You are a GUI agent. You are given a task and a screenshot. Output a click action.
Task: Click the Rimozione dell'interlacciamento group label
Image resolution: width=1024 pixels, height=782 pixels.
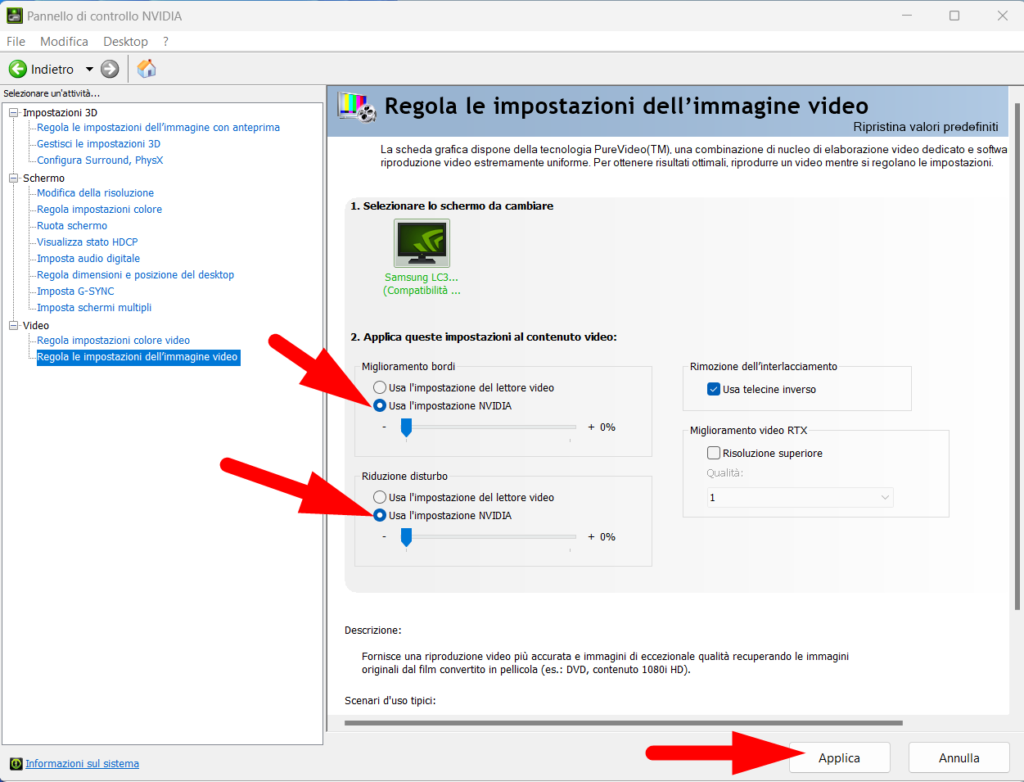click(763, 367)
